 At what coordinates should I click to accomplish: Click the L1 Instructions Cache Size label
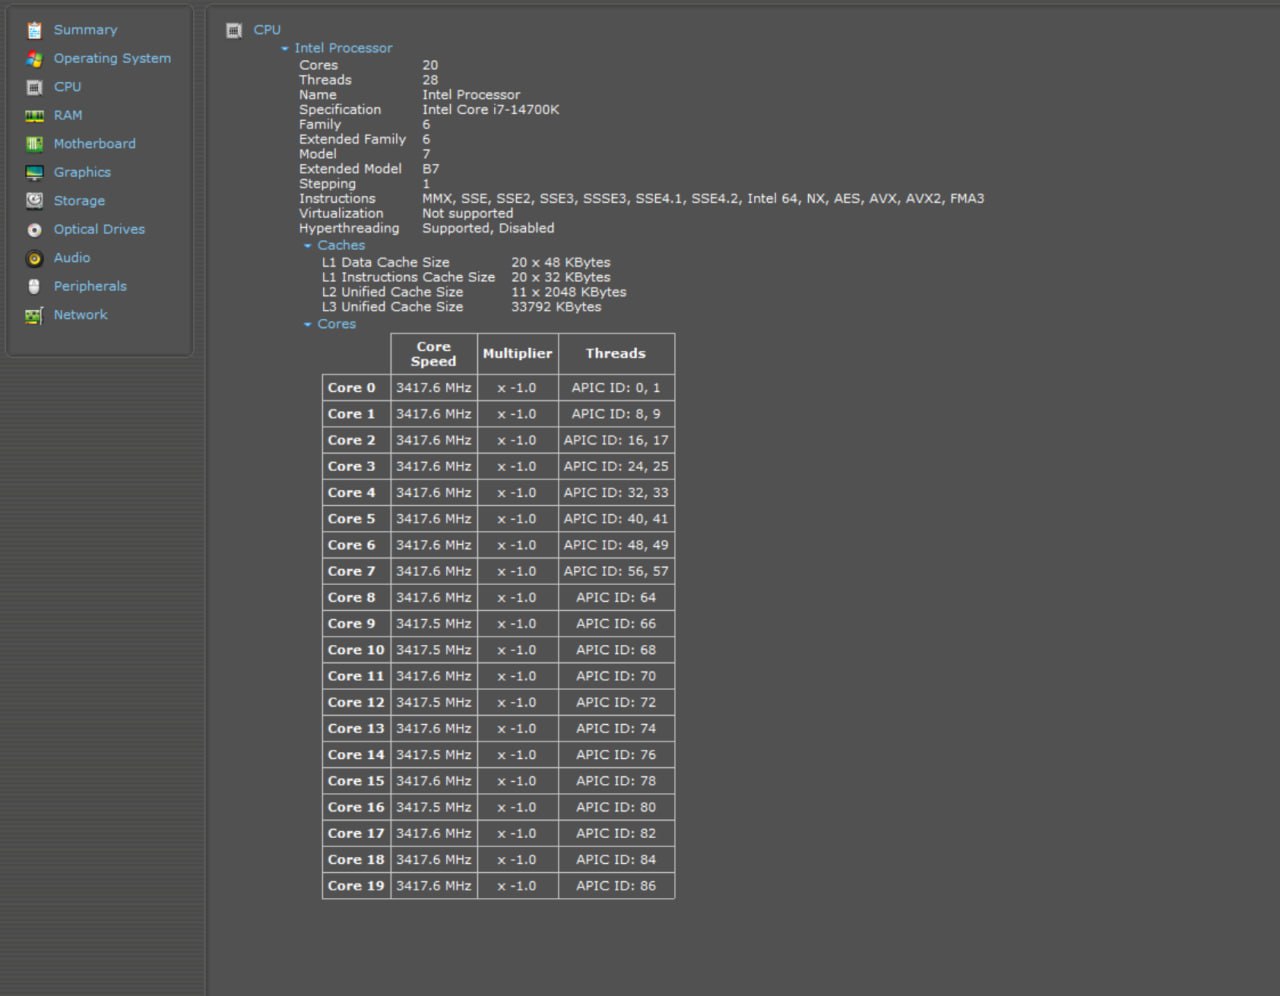coord(408,277)
